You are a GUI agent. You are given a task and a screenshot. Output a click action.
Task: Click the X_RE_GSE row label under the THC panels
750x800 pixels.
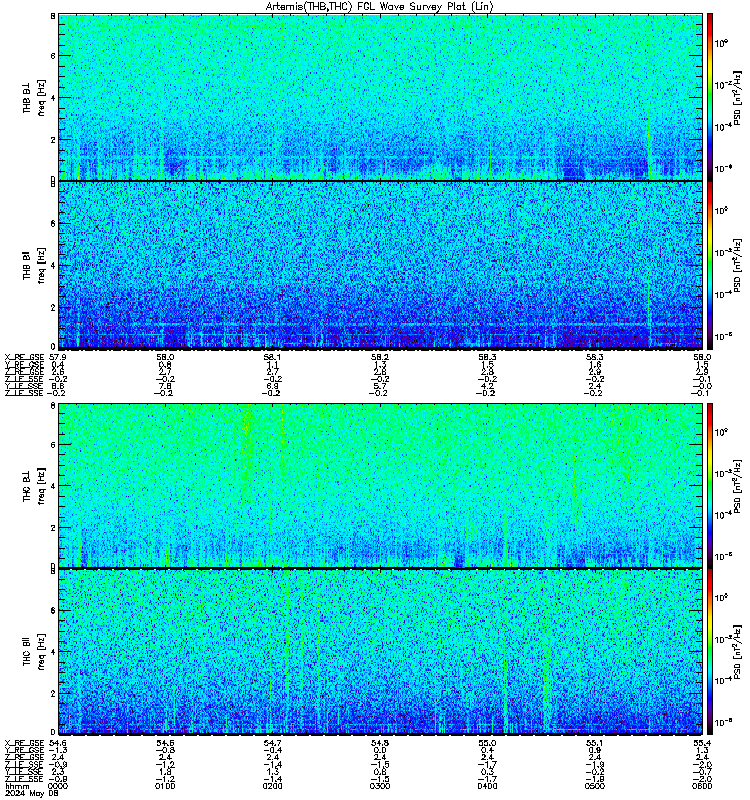point(24,743)
